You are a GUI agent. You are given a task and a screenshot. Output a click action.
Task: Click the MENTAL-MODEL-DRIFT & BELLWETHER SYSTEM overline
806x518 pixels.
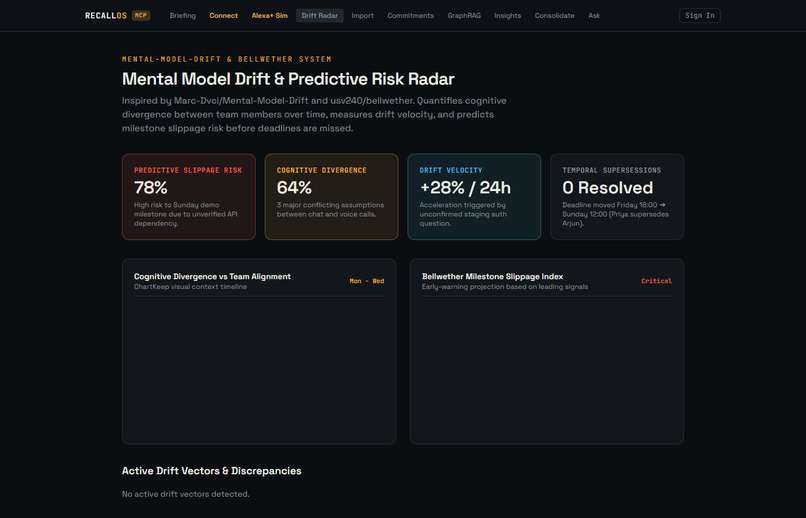pos(227,59)
